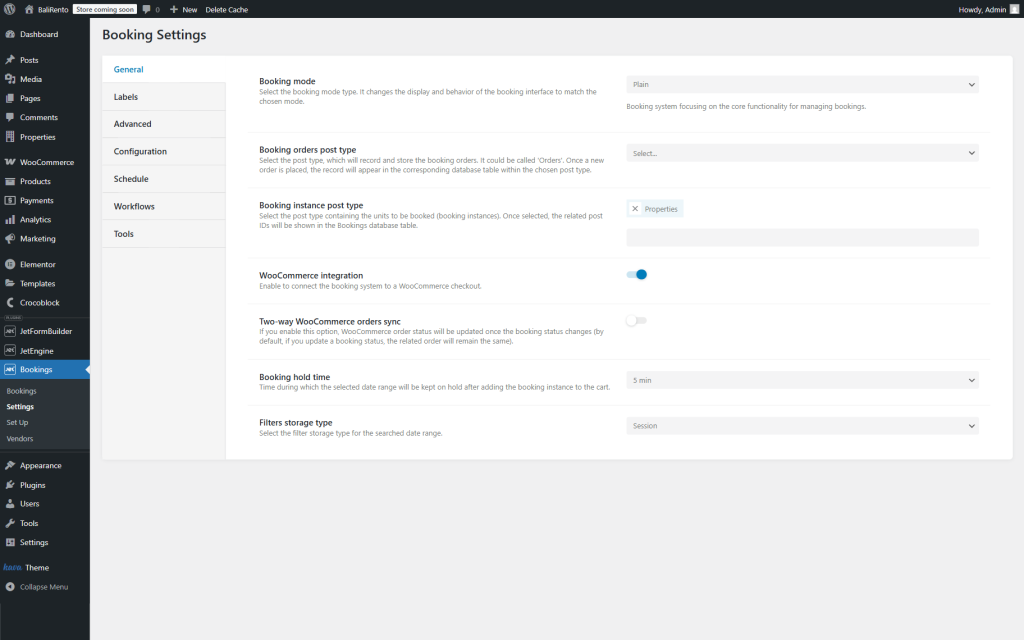The height and width of the screenshot is (640, 1024).
Task: Click the Dashboard gauge icon
Action: [x=10, y=34]
